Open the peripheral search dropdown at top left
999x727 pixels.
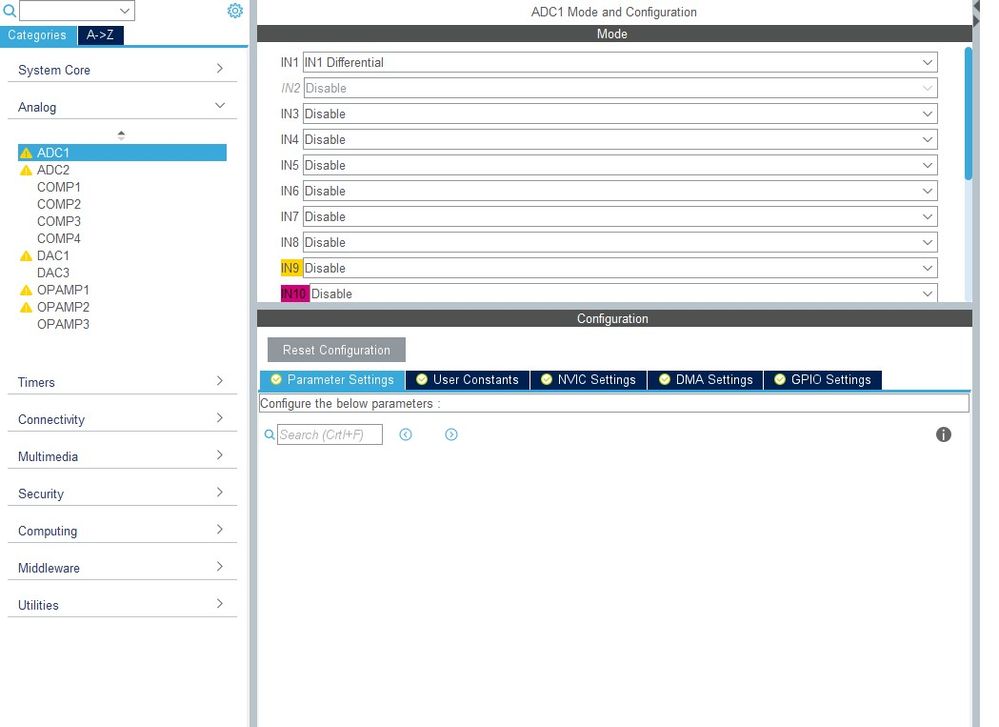pos(77,11)
